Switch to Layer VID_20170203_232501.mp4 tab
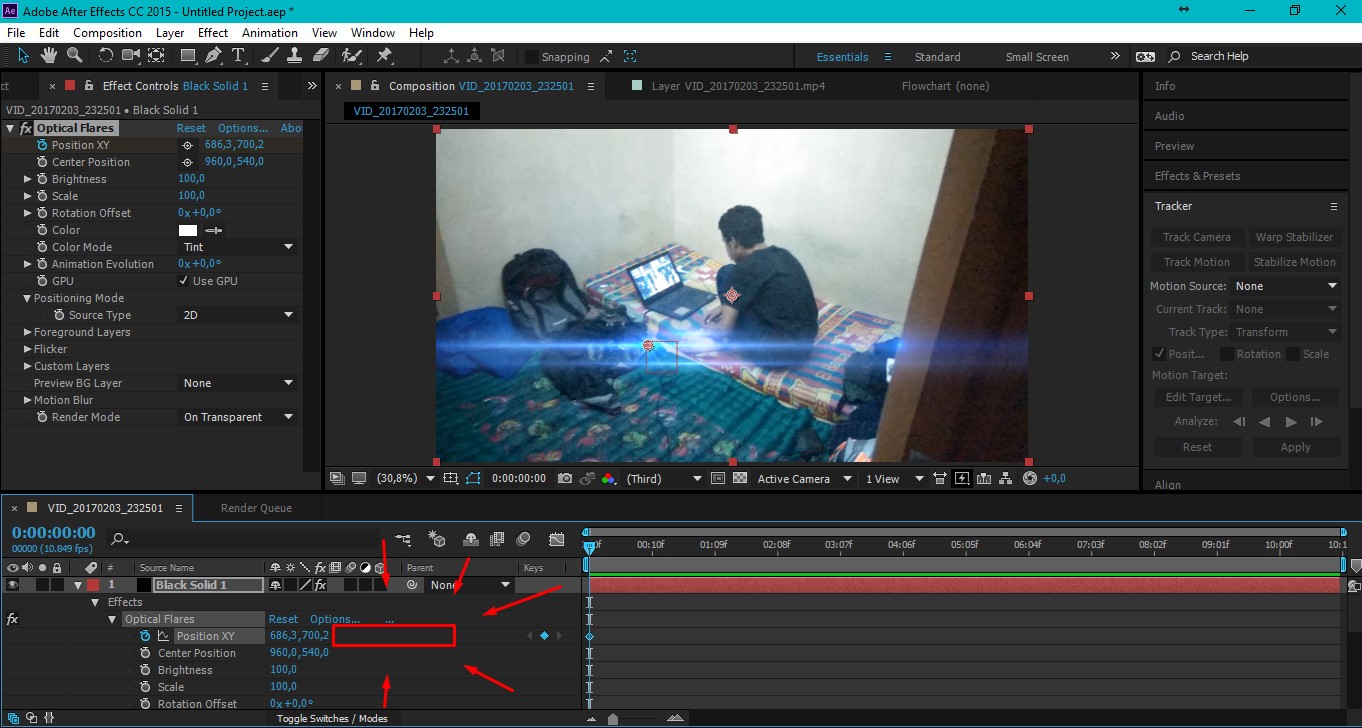The height and width of the screenshot is (728, 1362). click(x=738, y=86)
